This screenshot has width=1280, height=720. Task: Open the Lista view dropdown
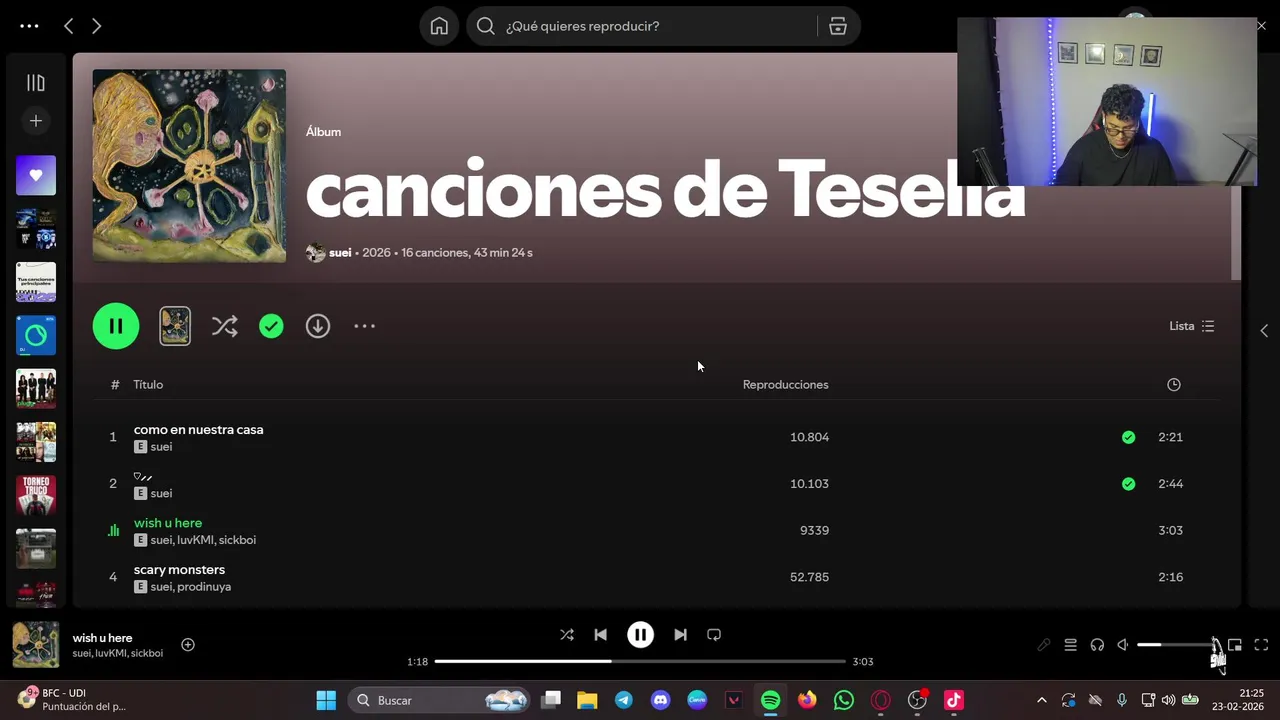click(x=1192, y=326)
